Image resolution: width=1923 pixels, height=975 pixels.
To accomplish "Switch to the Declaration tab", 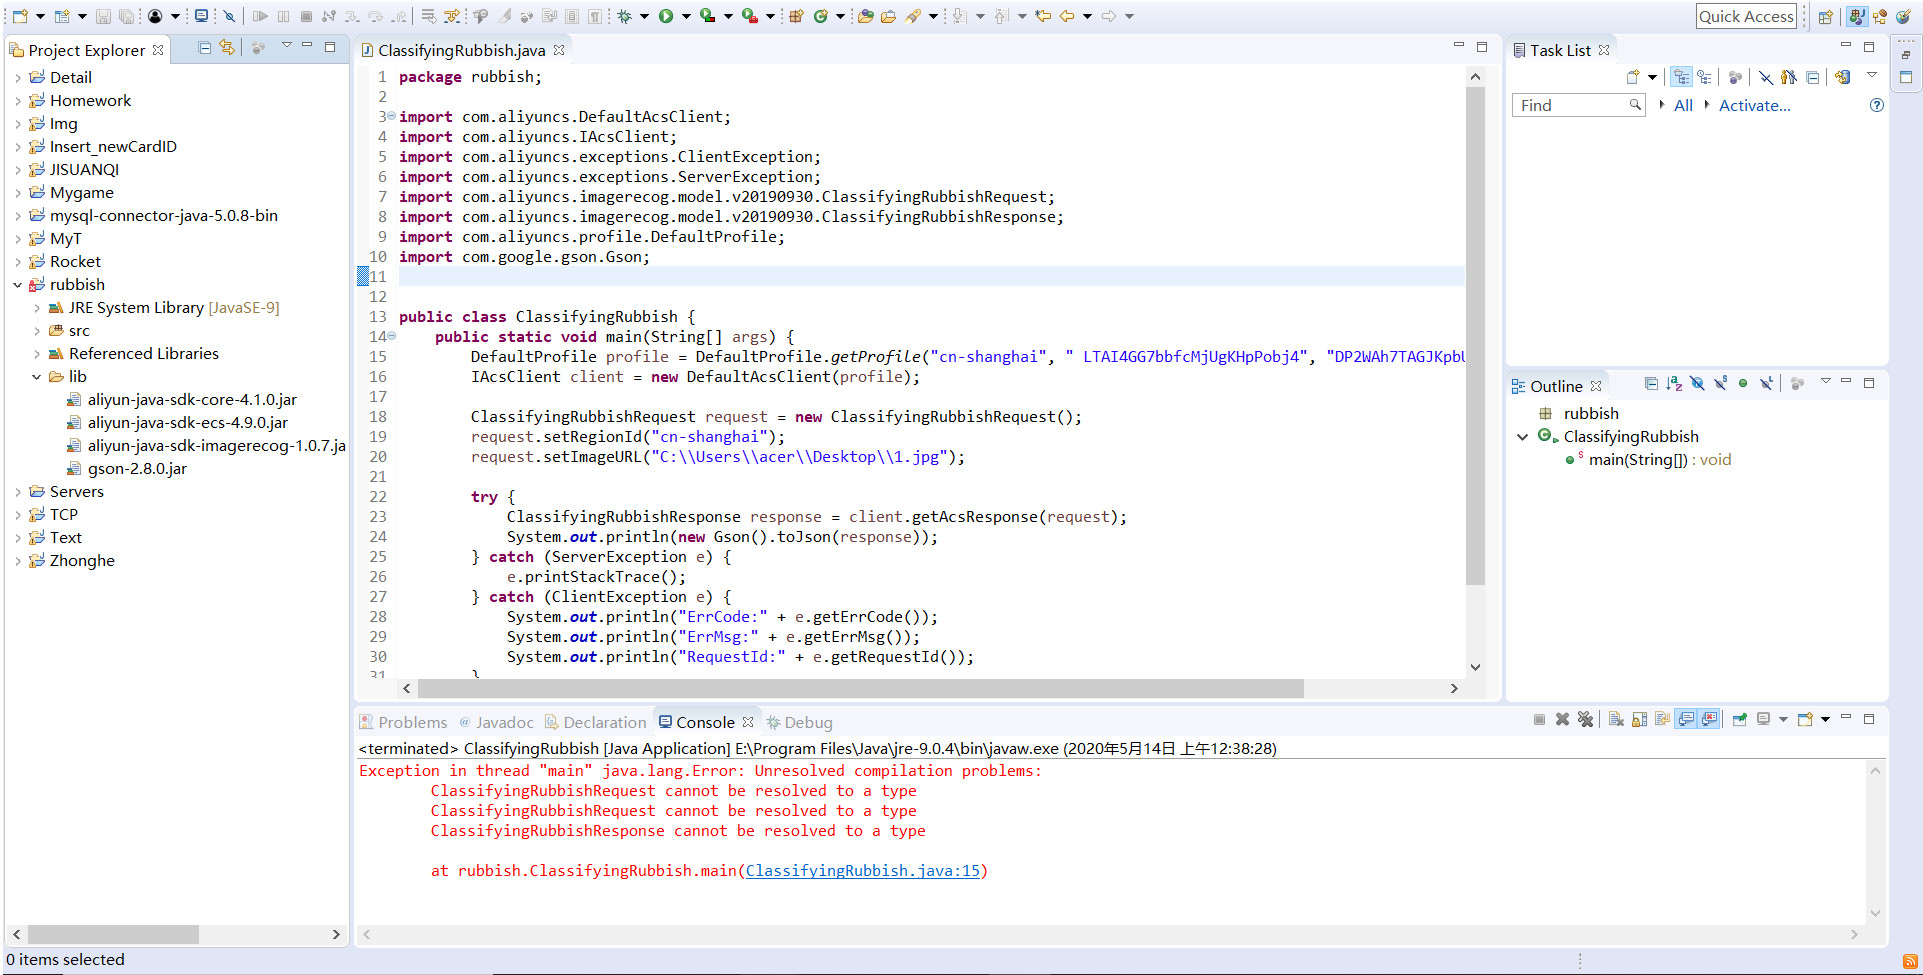I will click(596, 722).
